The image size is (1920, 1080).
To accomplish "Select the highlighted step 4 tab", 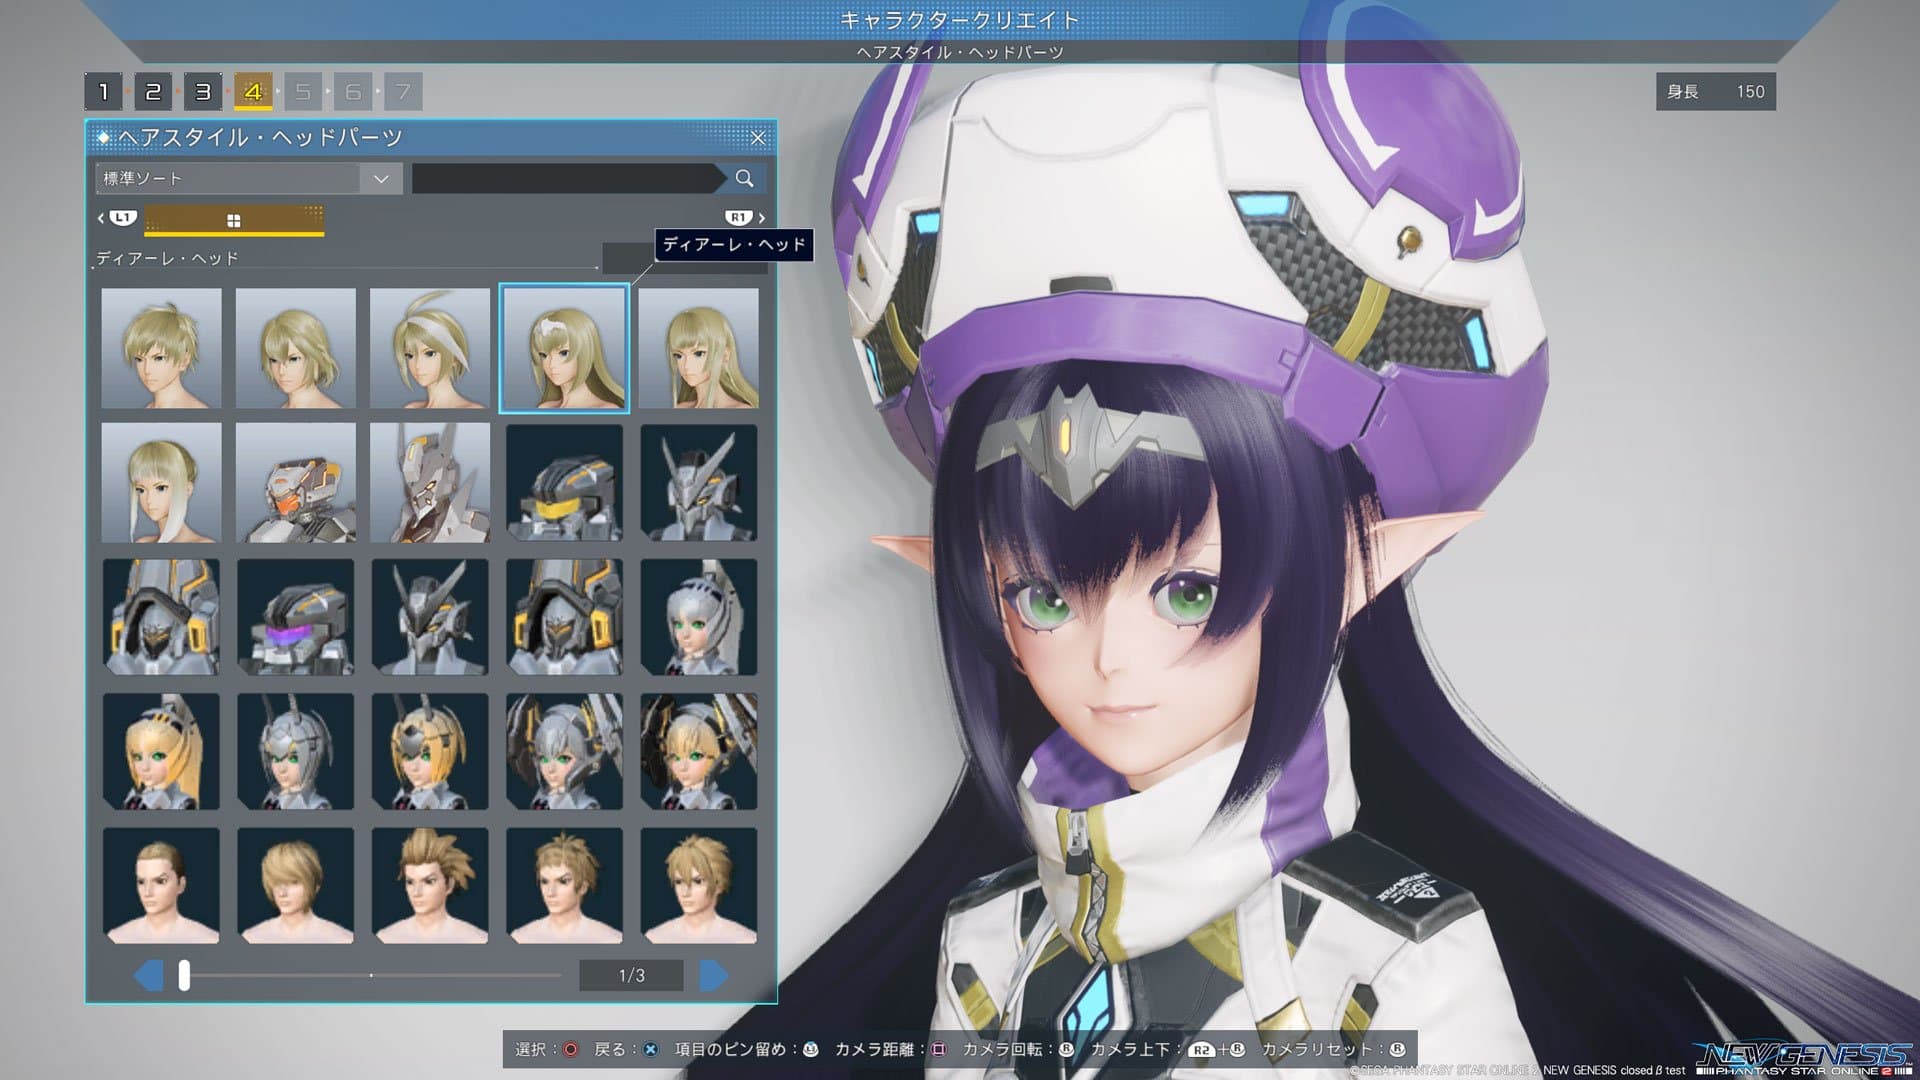I will click(253, 92).
